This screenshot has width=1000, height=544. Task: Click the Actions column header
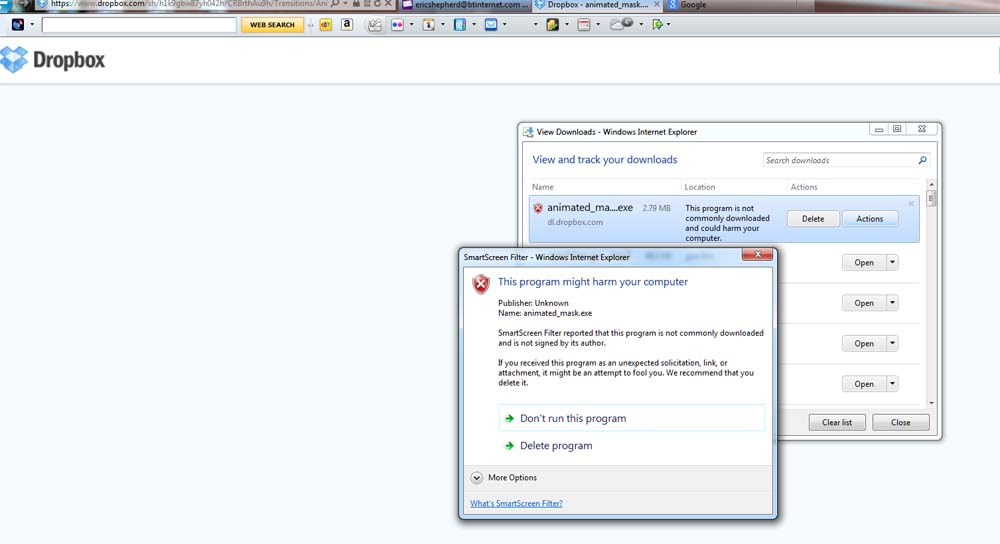804,187
